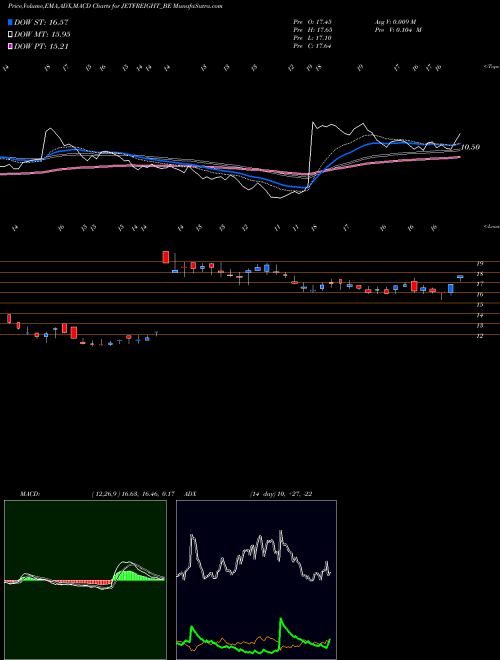Click the 'MACD:' panel heading
The image size is (500, 660).
point(30,494)
